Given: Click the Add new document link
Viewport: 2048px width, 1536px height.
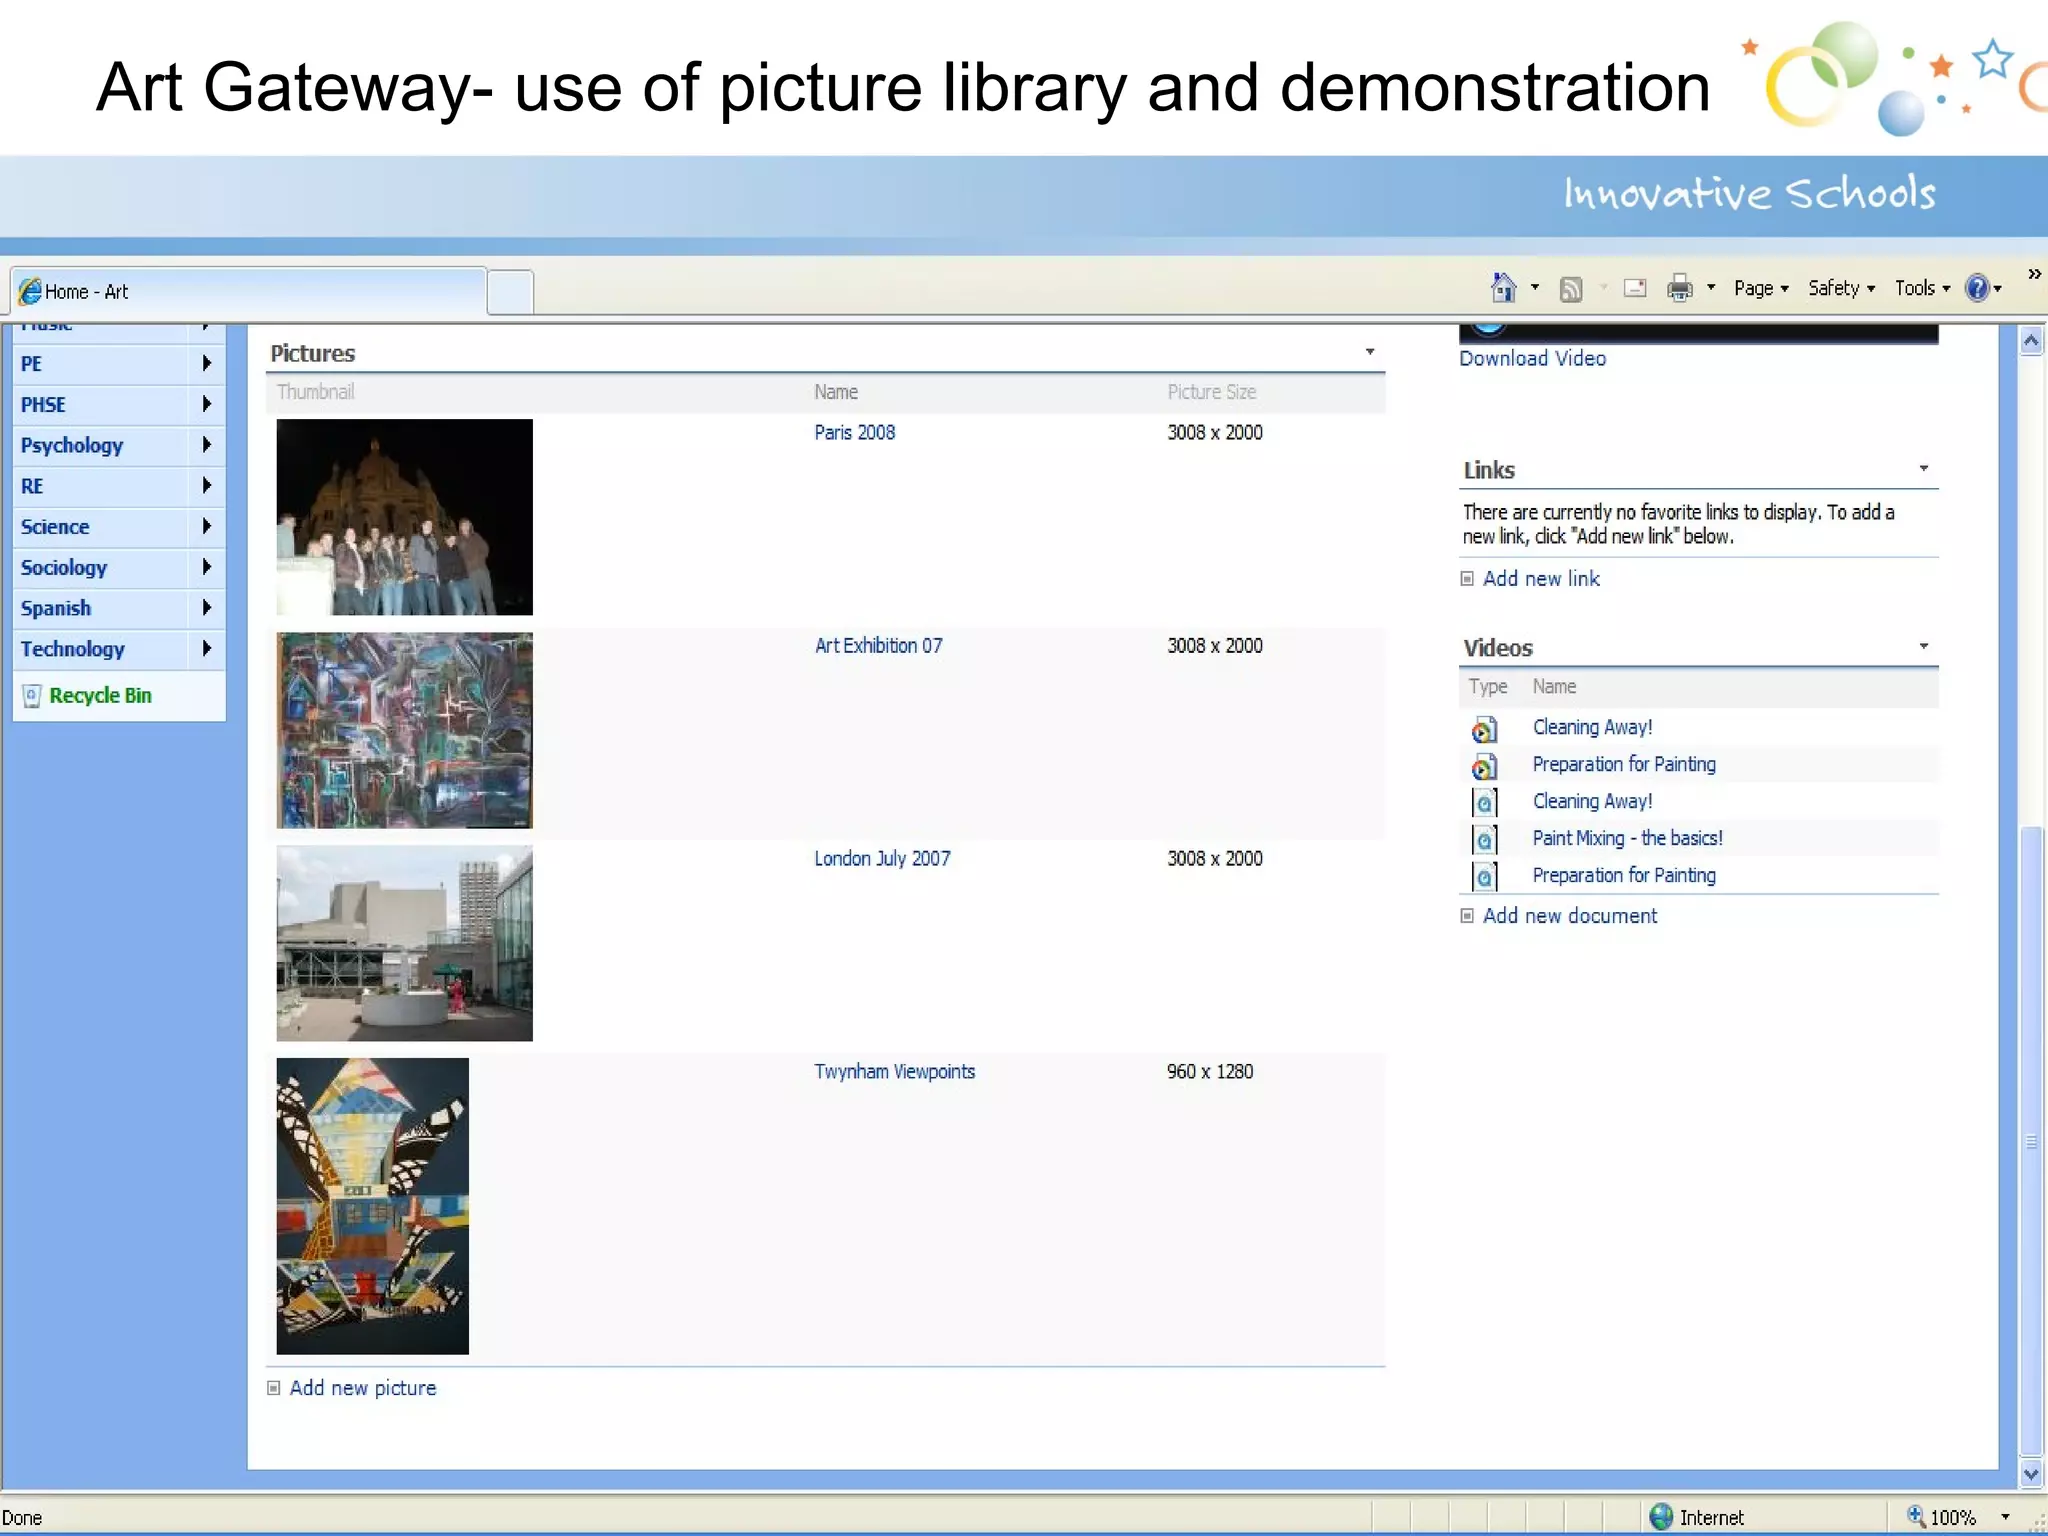Looking at the screenshot, I should point(1570,916).
